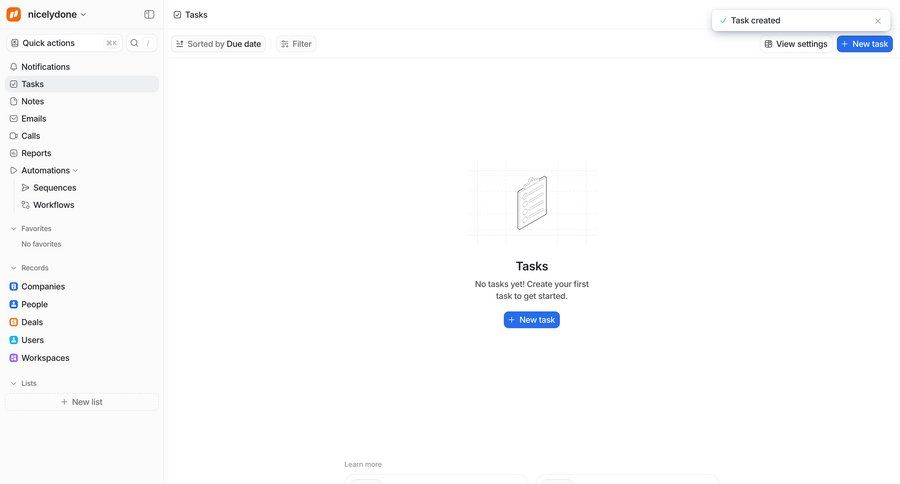900x484 pixels.
Task: Open Quick actions
Action: click(x=64, y=43)
